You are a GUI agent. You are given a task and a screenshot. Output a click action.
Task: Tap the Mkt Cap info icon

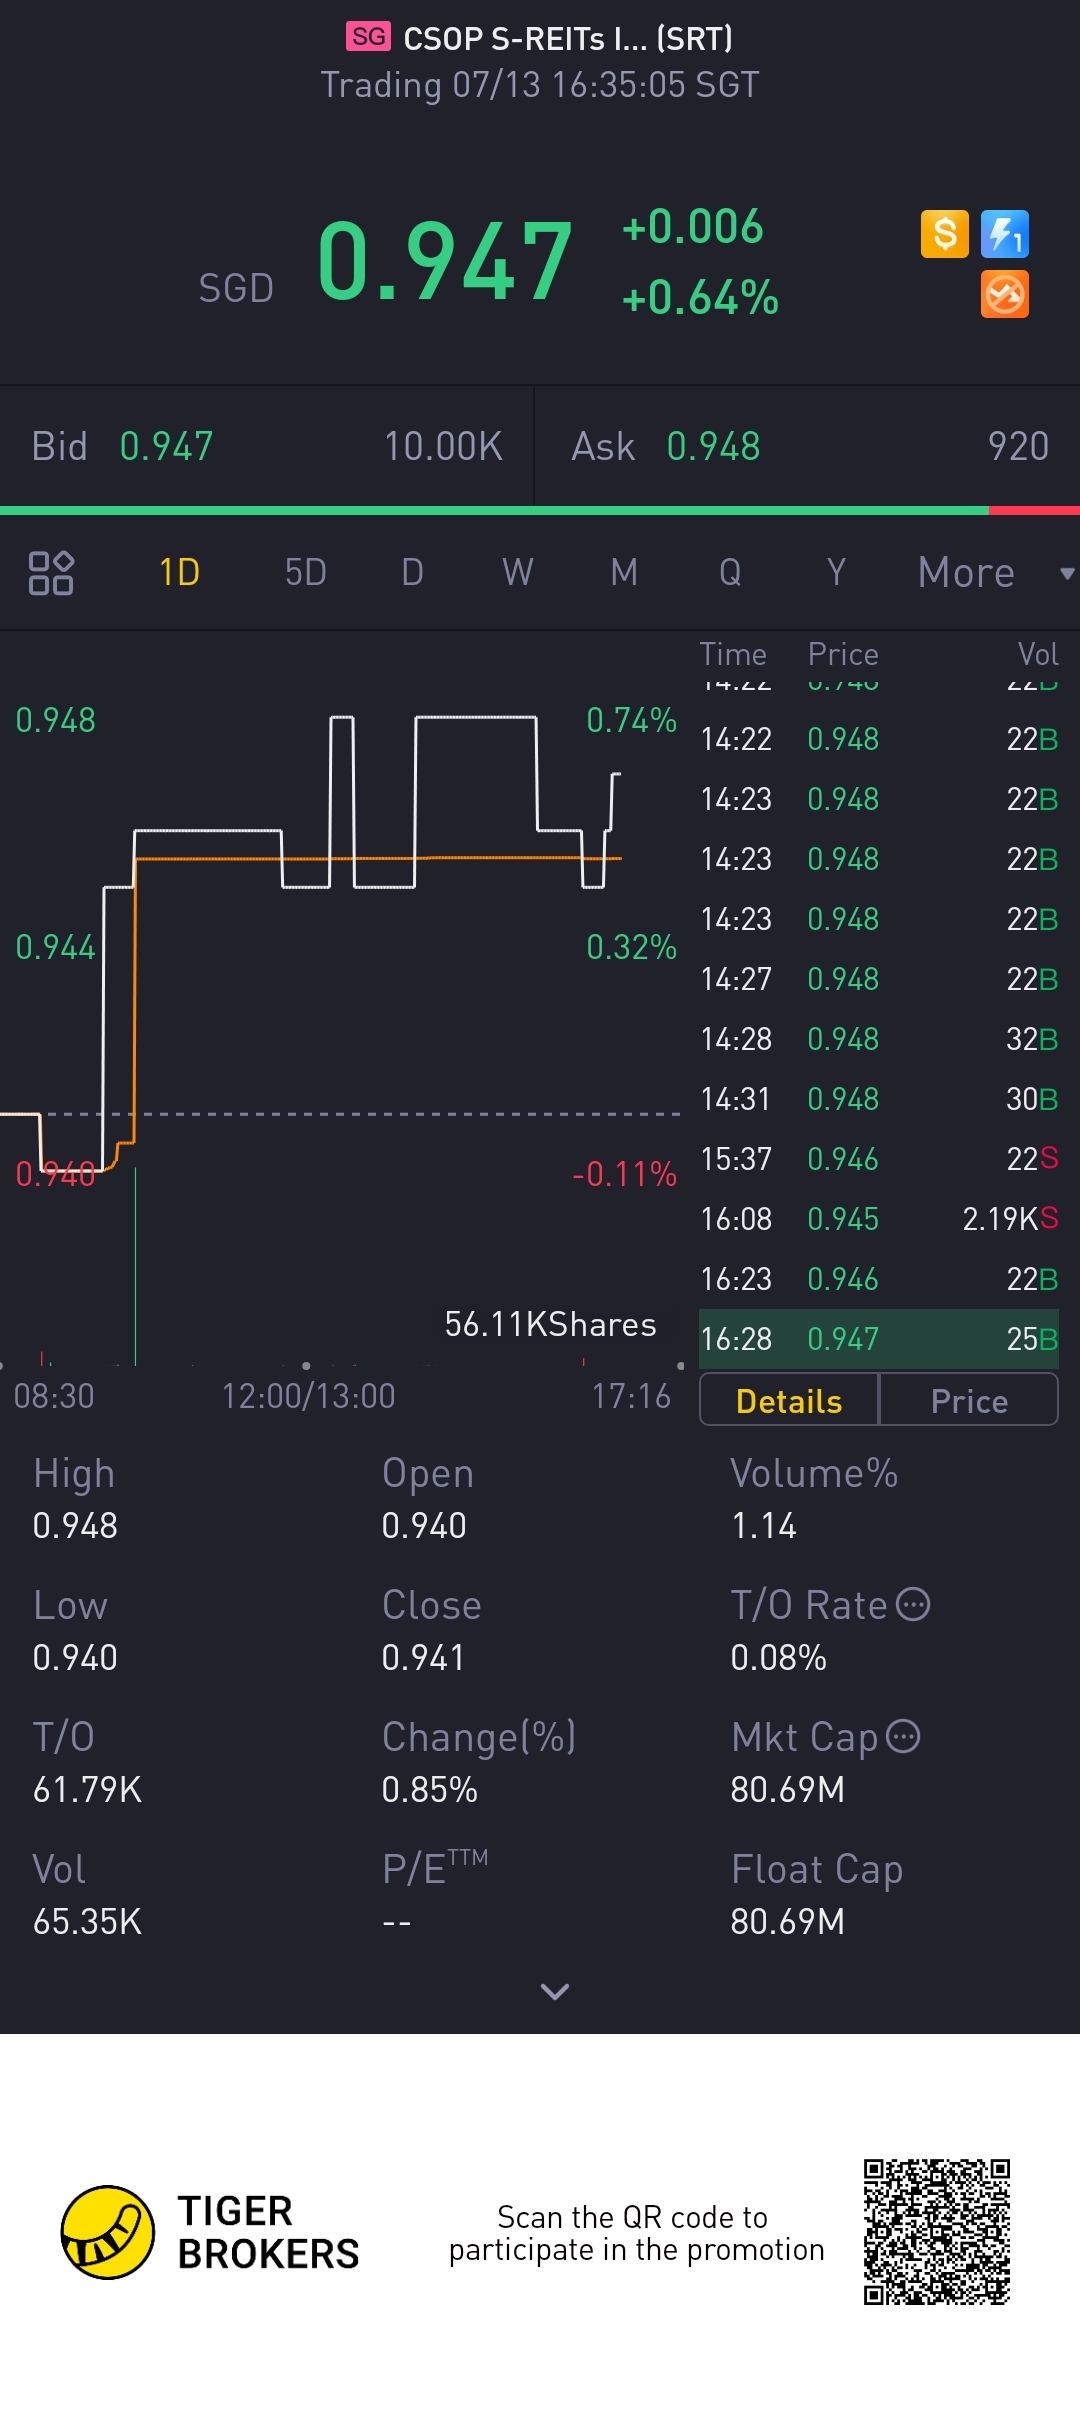pos(903,1736)
